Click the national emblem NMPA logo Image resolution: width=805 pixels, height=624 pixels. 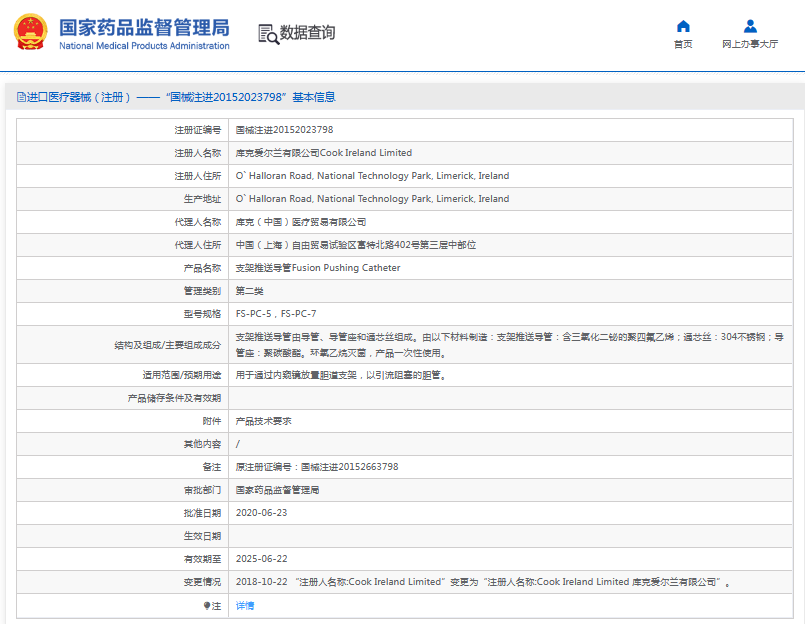[x=30, y=31]
